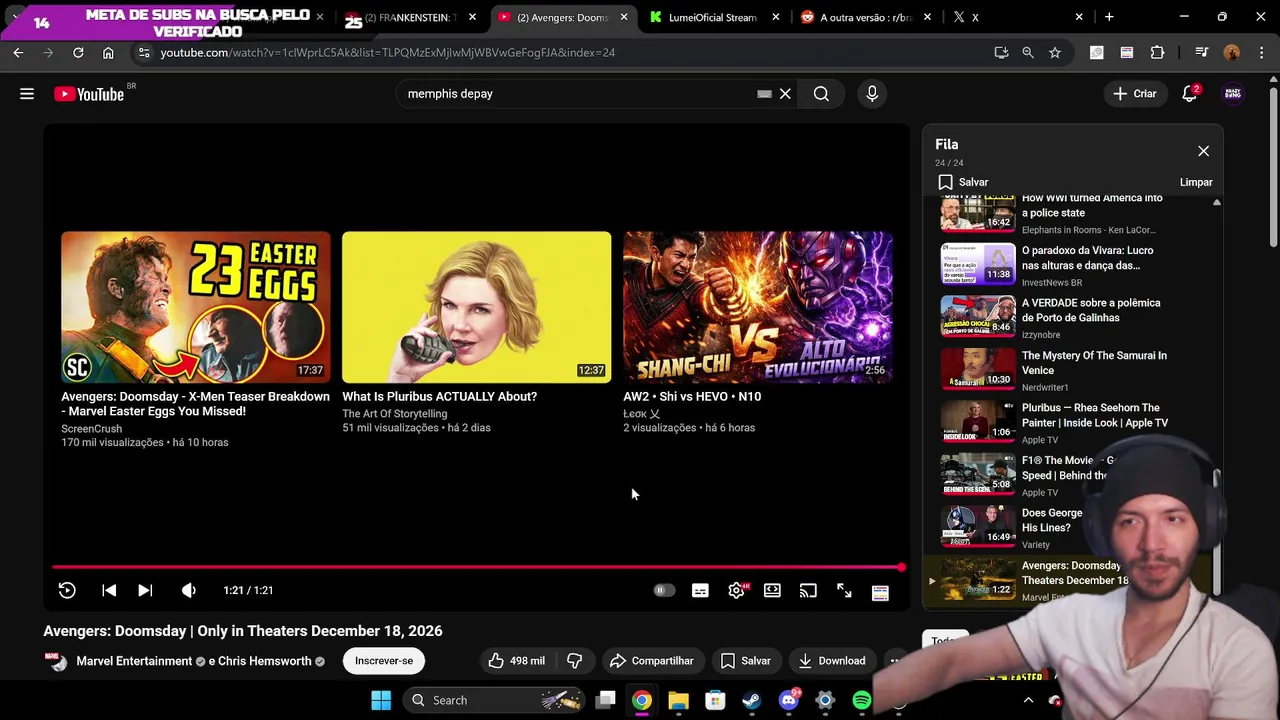Reload the page

click(78, 52)
